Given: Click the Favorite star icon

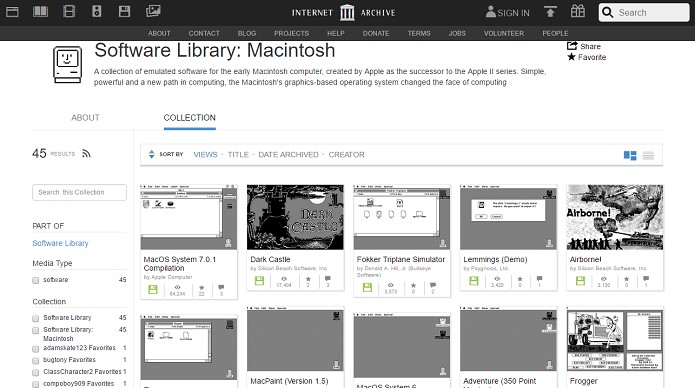Looking at the screenshot, I should [x=571, y=57].
